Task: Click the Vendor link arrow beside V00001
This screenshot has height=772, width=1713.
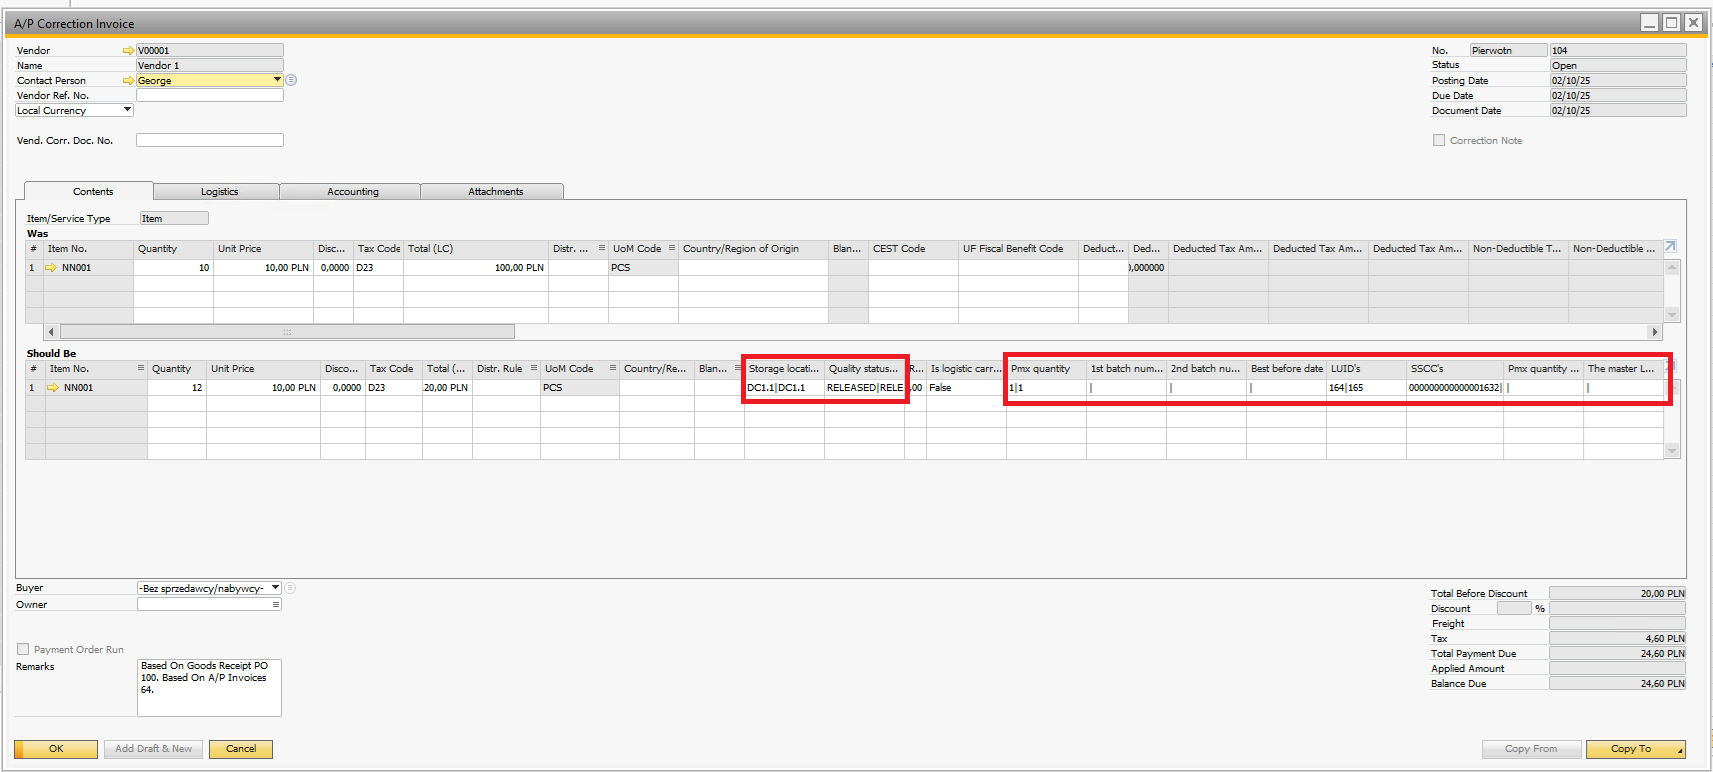Action: click(128, 51)
